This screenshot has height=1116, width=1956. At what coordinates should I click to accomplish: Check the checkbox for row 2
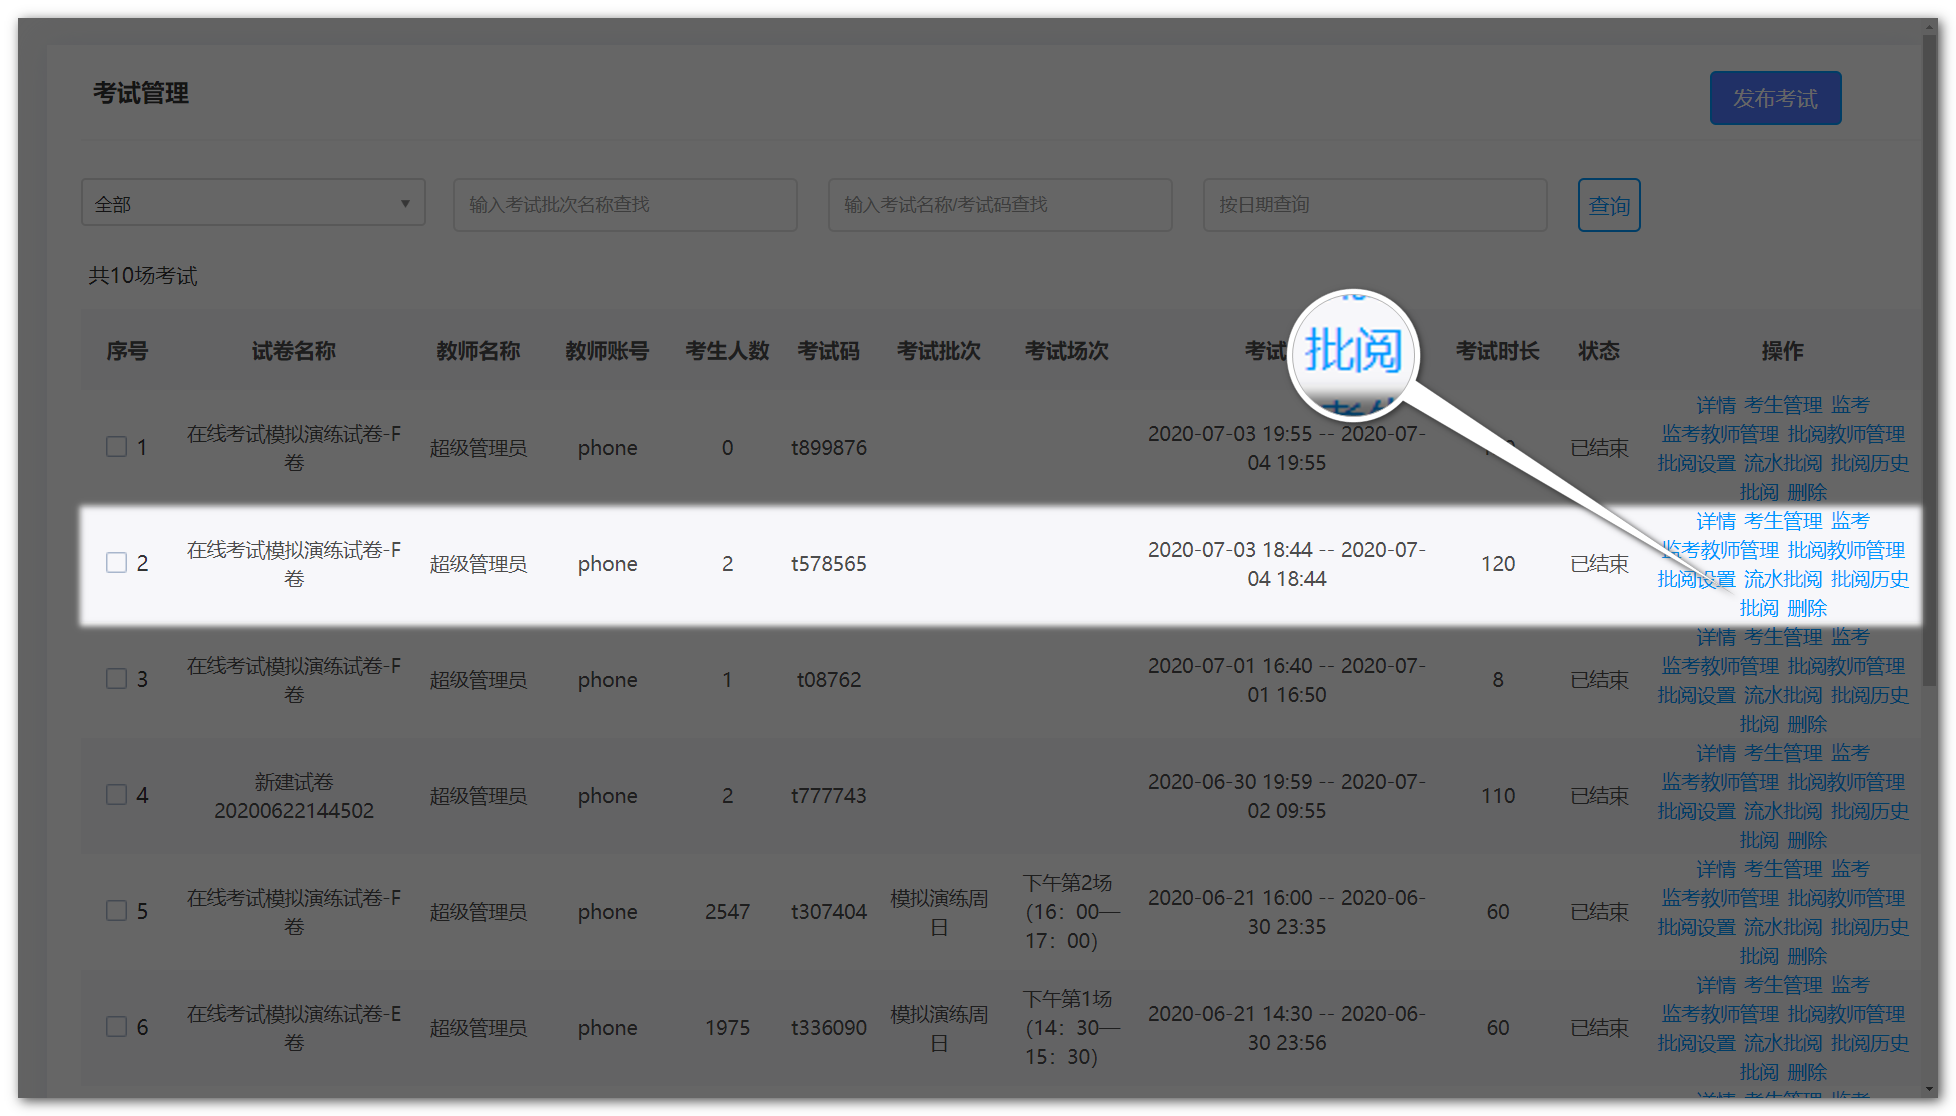[x=117, y=563]
